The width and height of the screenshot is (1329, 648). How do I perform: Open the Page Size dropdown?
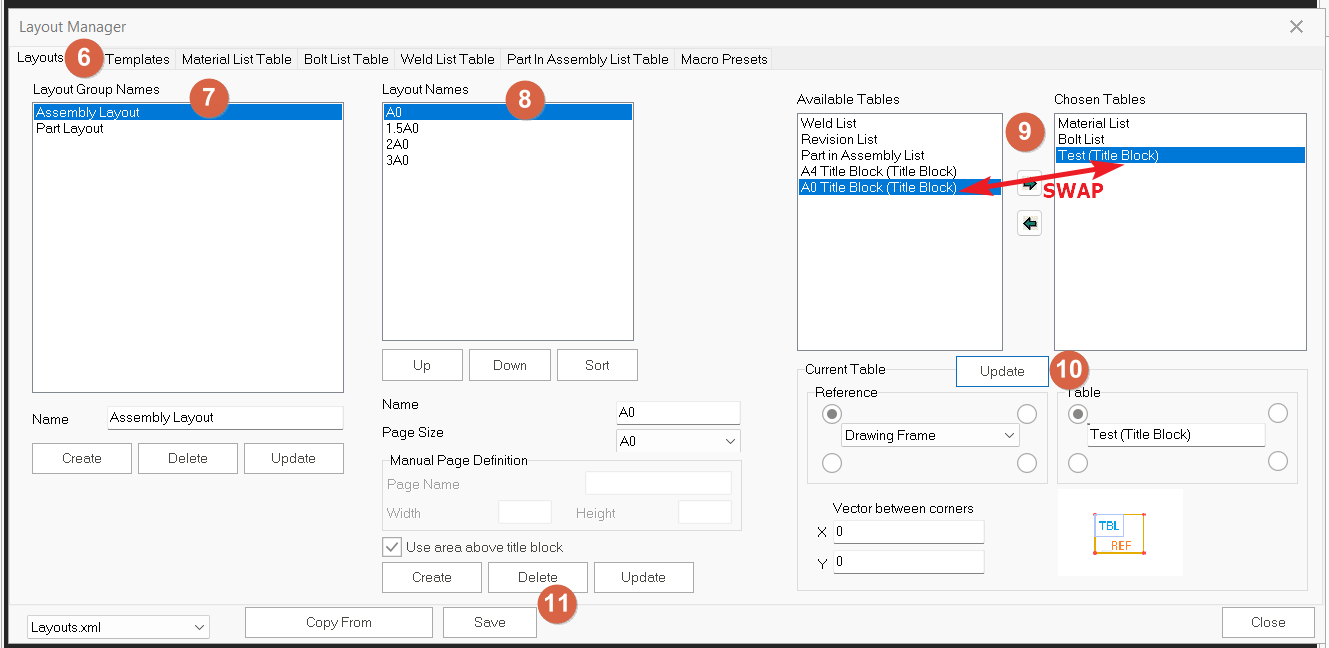679,441
